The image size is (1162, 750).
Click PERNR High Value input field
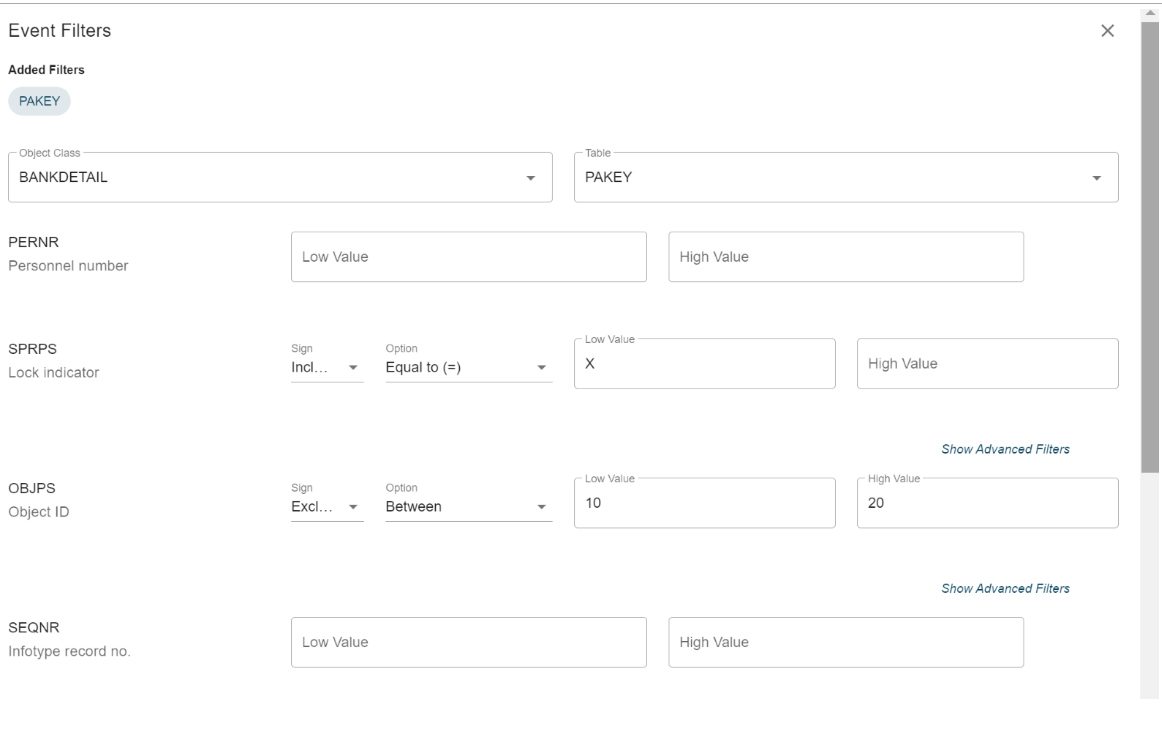pos(845,257)
